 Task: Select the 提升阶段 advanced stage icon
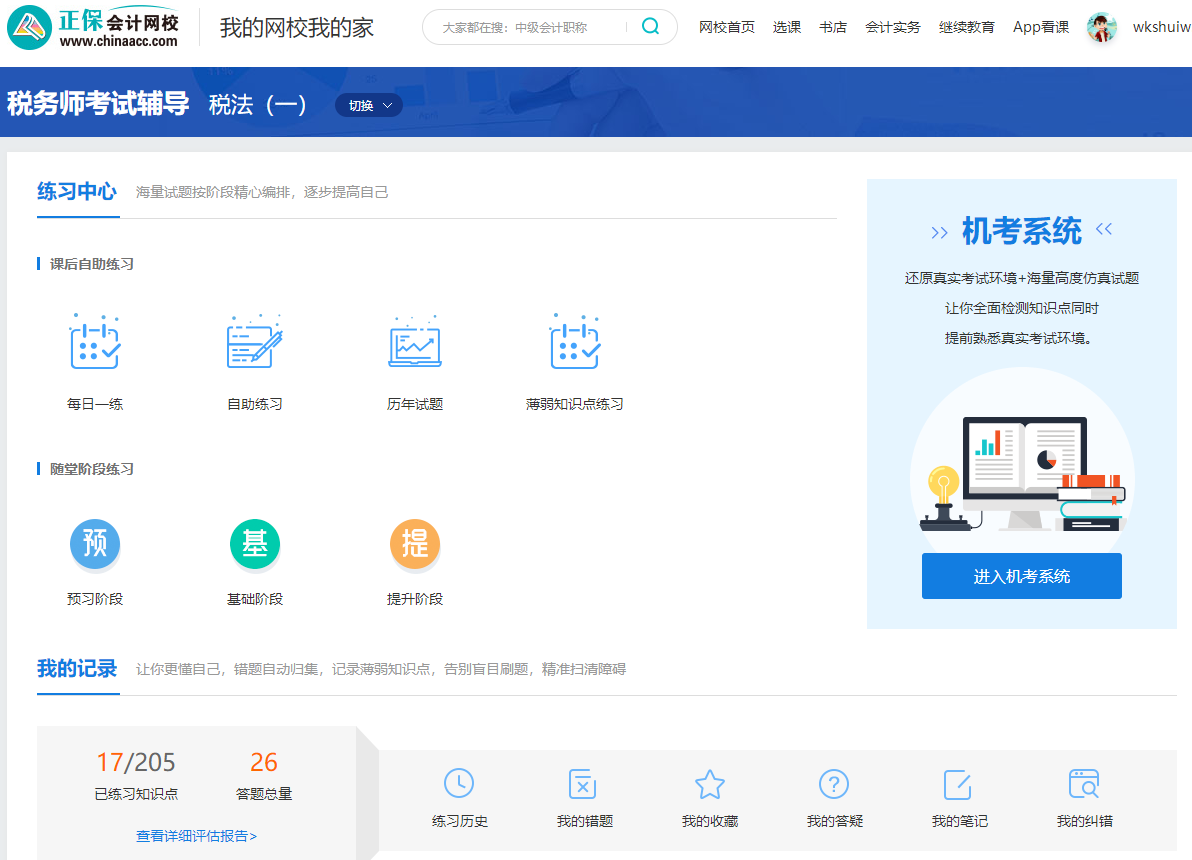(x=415, y=545)
